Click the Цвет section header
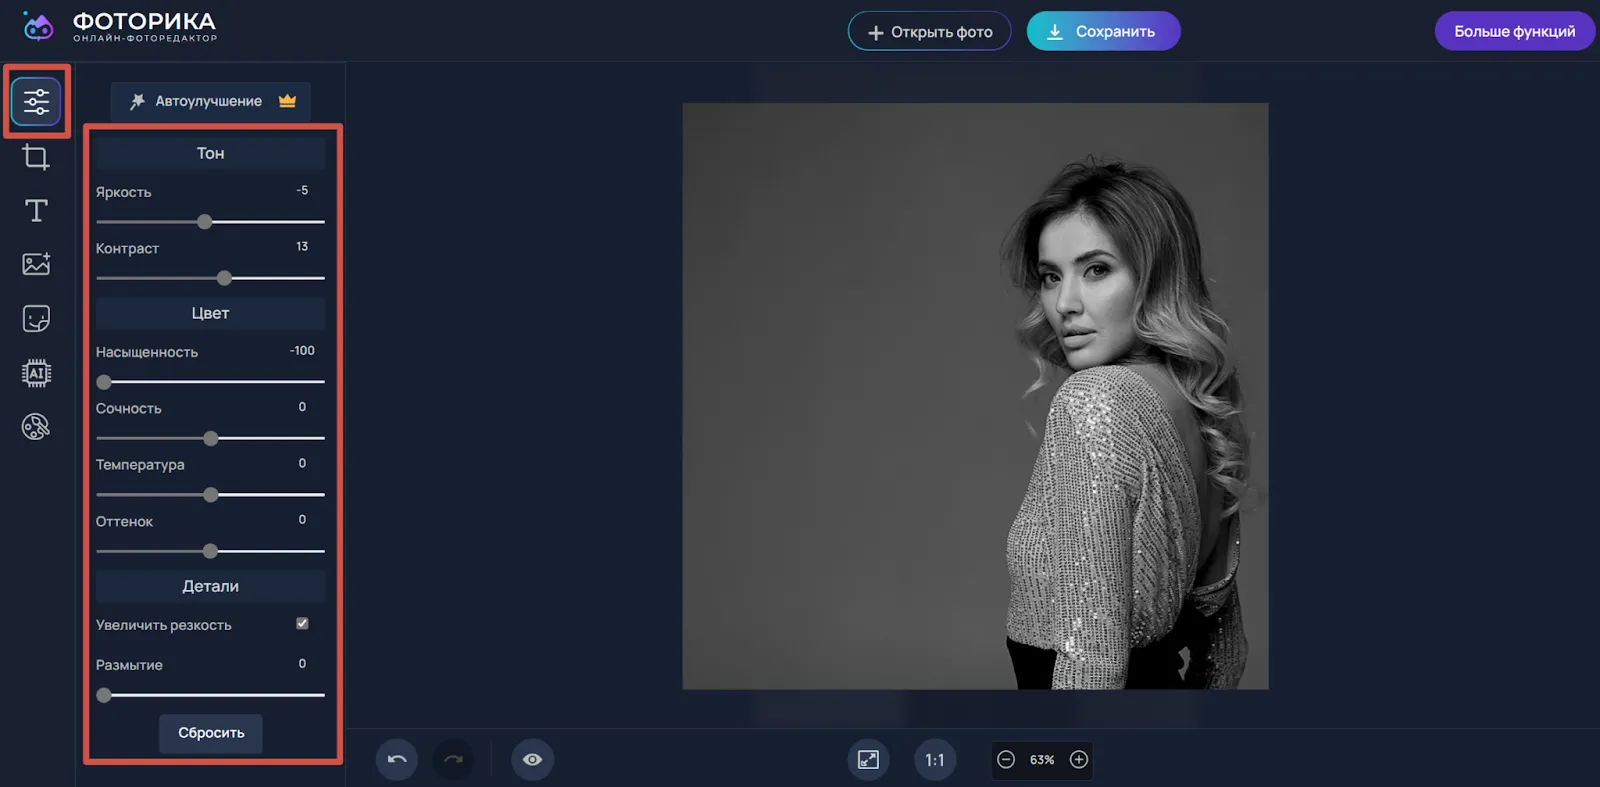 point(210,313)
